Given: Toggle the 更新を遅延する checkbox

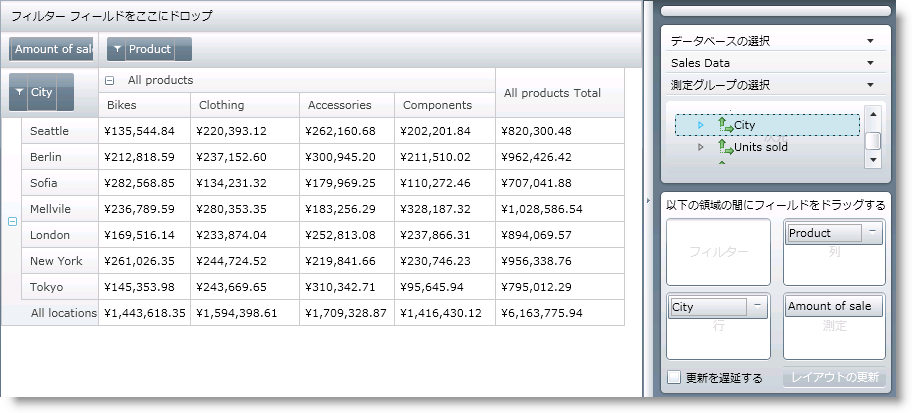Looking at the screenshot, I should [674, 378].
